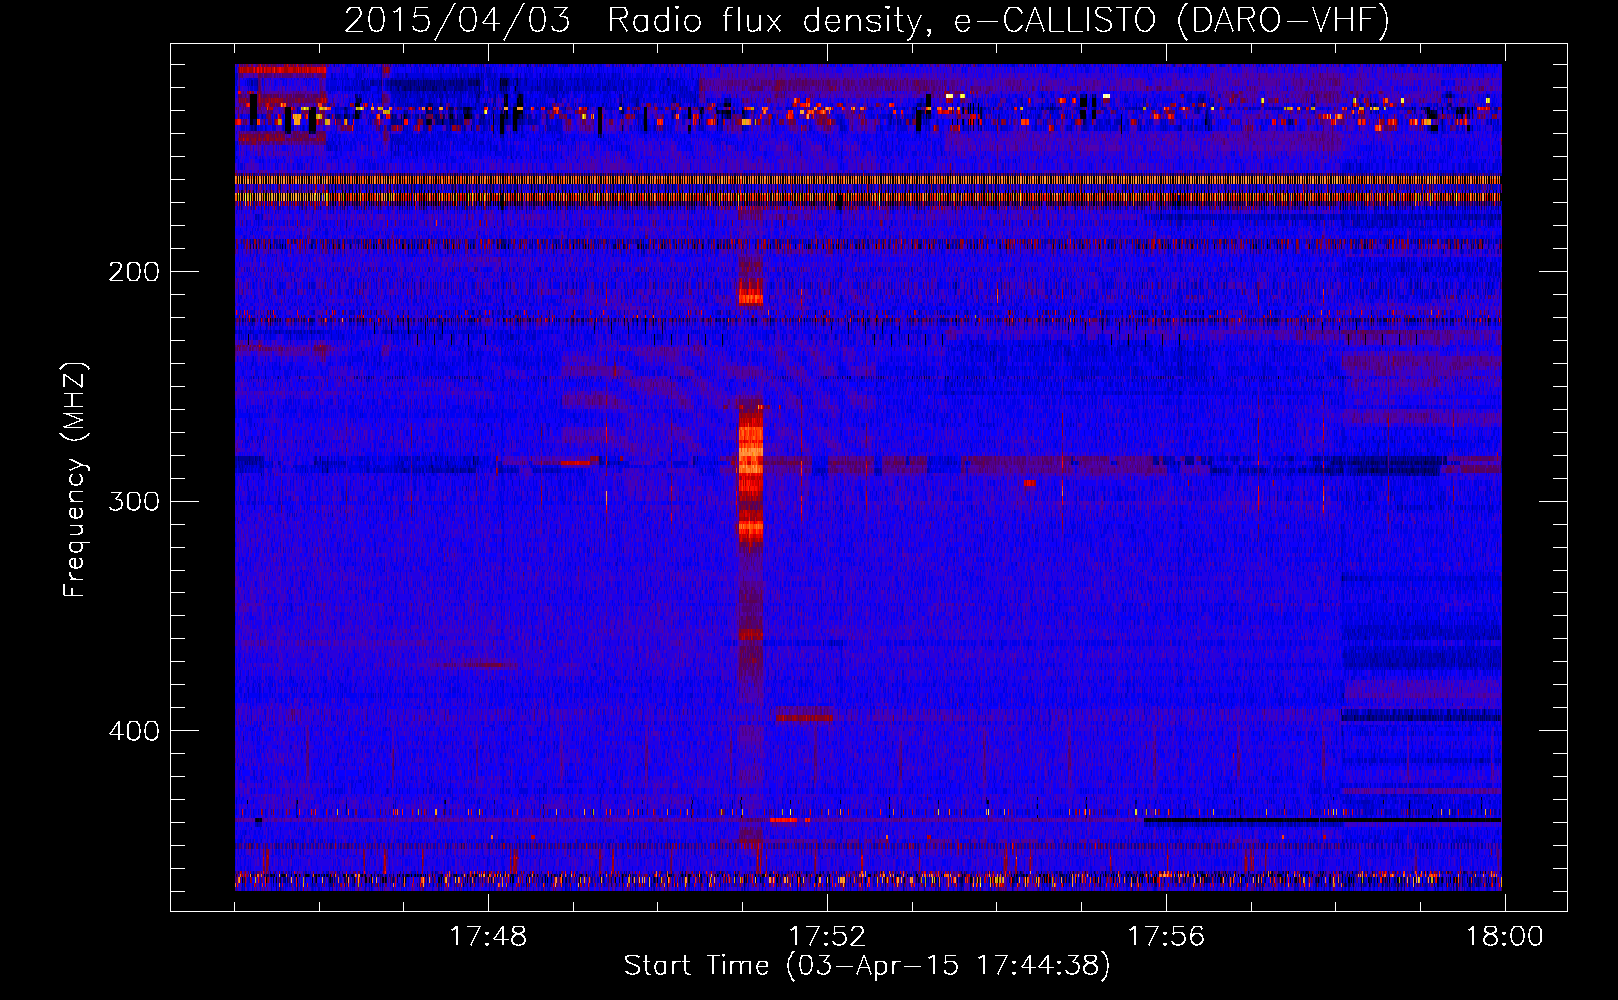Click the 17:52 time axis label
This screenshot has width=1618, height=1000.
[x=827, y=937]
